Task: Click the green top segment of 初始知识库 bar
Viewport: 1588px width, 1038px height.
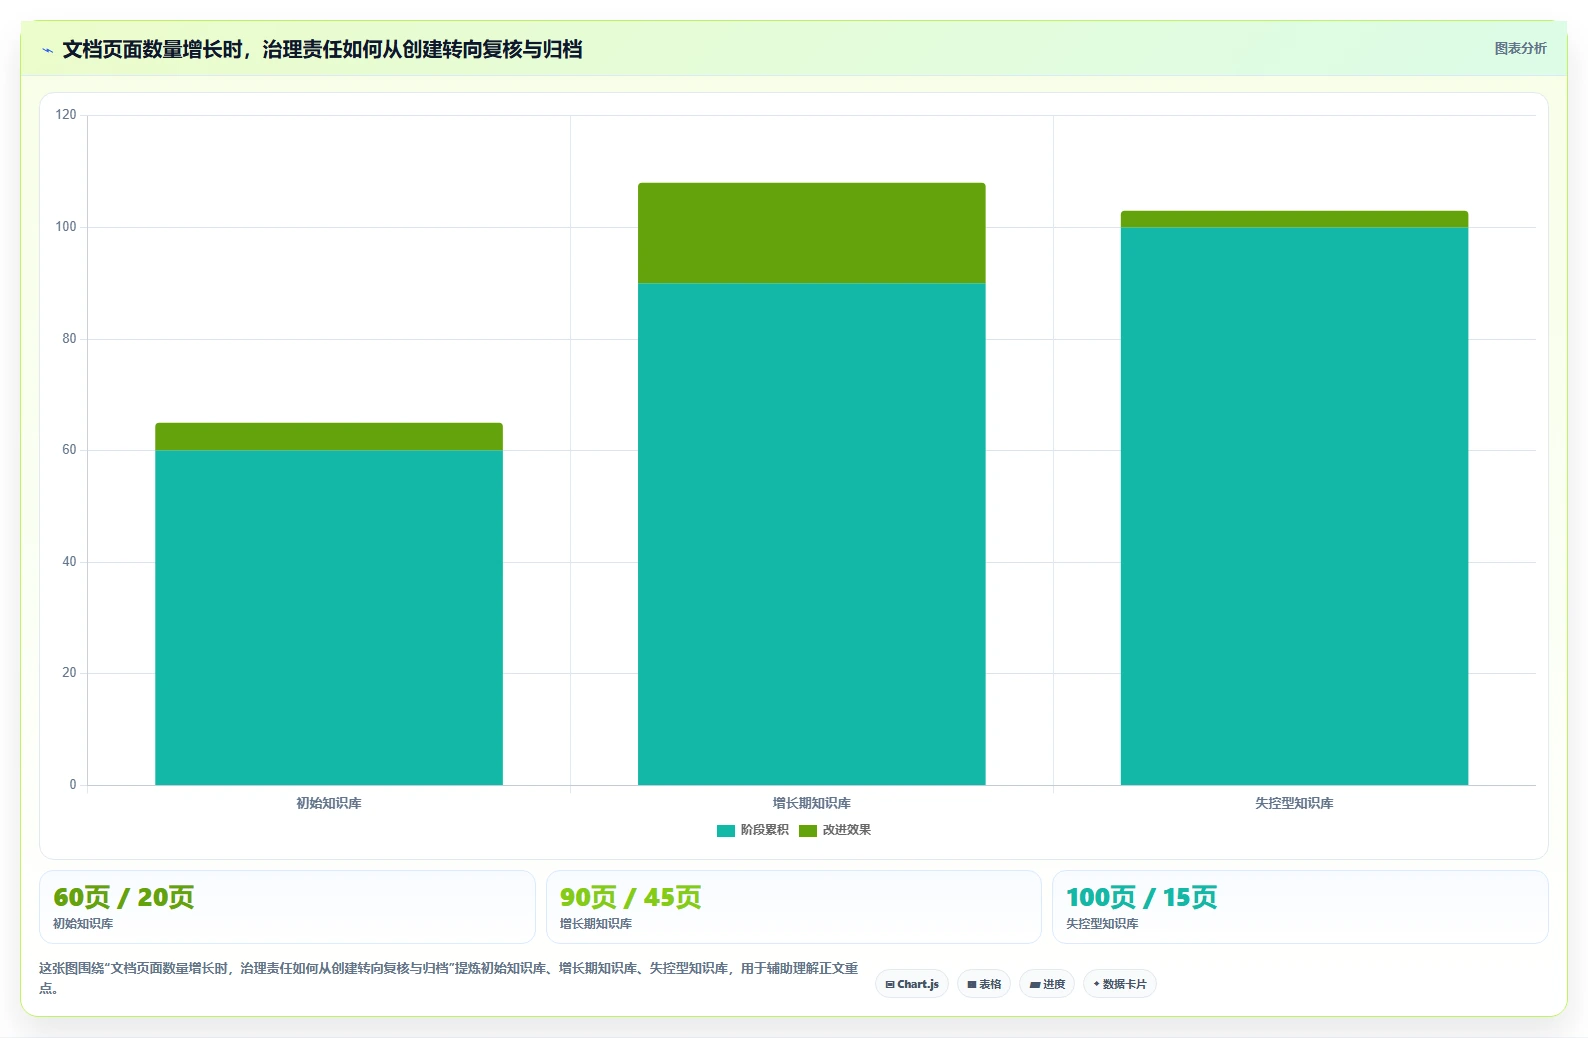Action: tap(329, 436)
